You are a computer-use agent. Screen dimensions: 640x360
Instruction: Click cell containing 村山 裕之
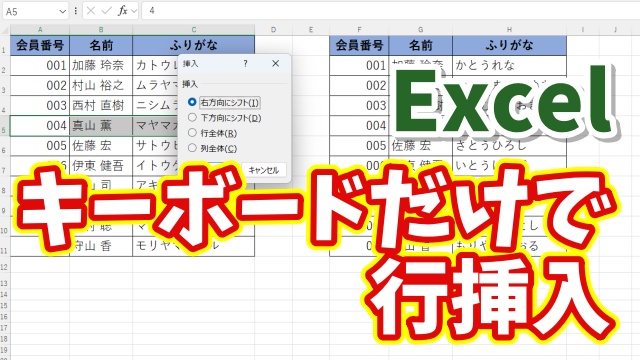(x=101, y=85)
